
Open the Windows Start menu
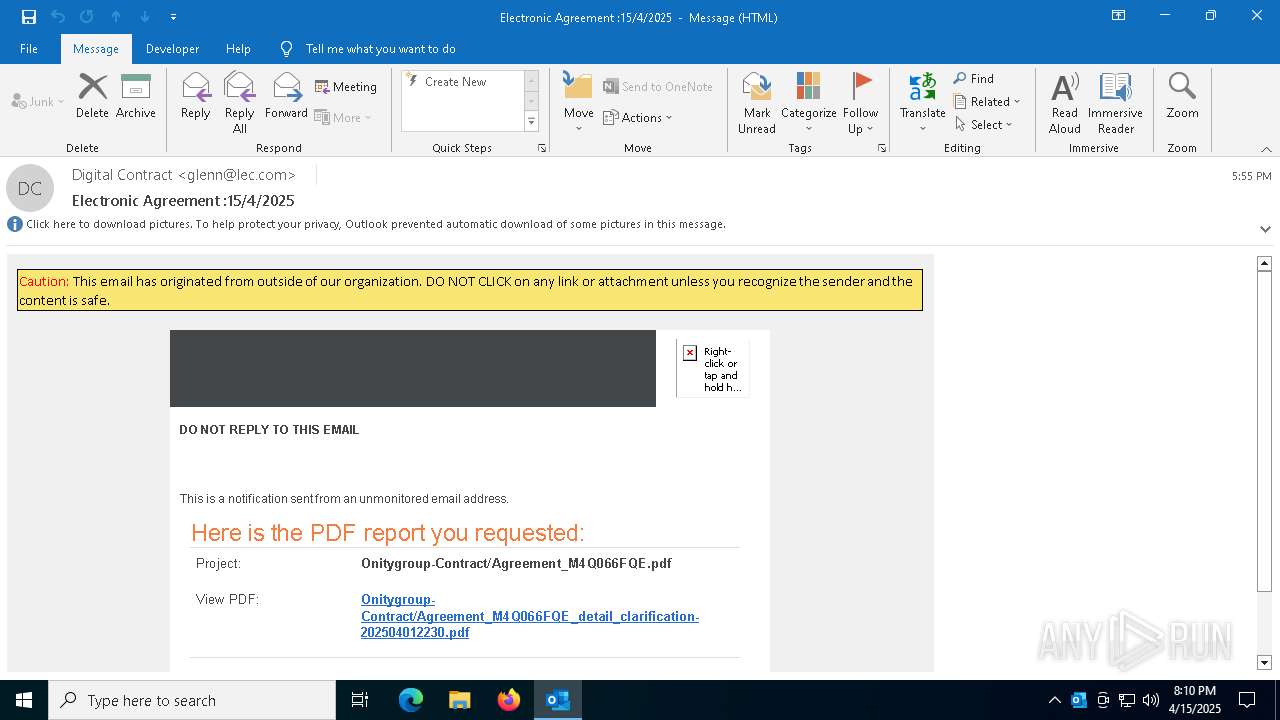tap(24, 700)
